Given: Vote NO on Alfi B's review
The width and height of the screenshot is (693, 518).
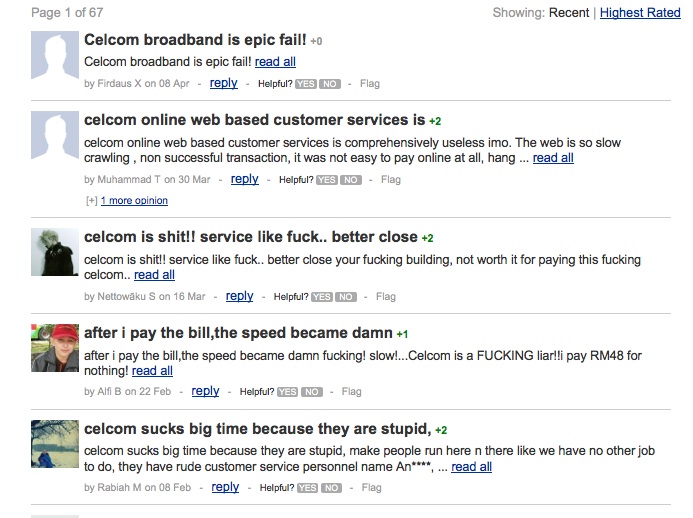Looking at the screenshot, I should [311, 392].
